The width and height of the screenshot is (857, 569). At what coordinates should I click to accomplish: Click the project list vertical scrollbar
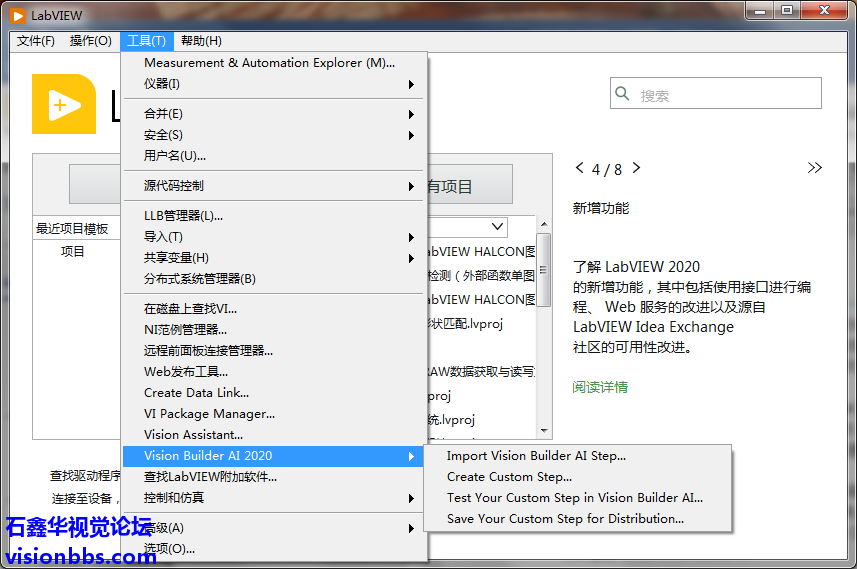(544, 330)
